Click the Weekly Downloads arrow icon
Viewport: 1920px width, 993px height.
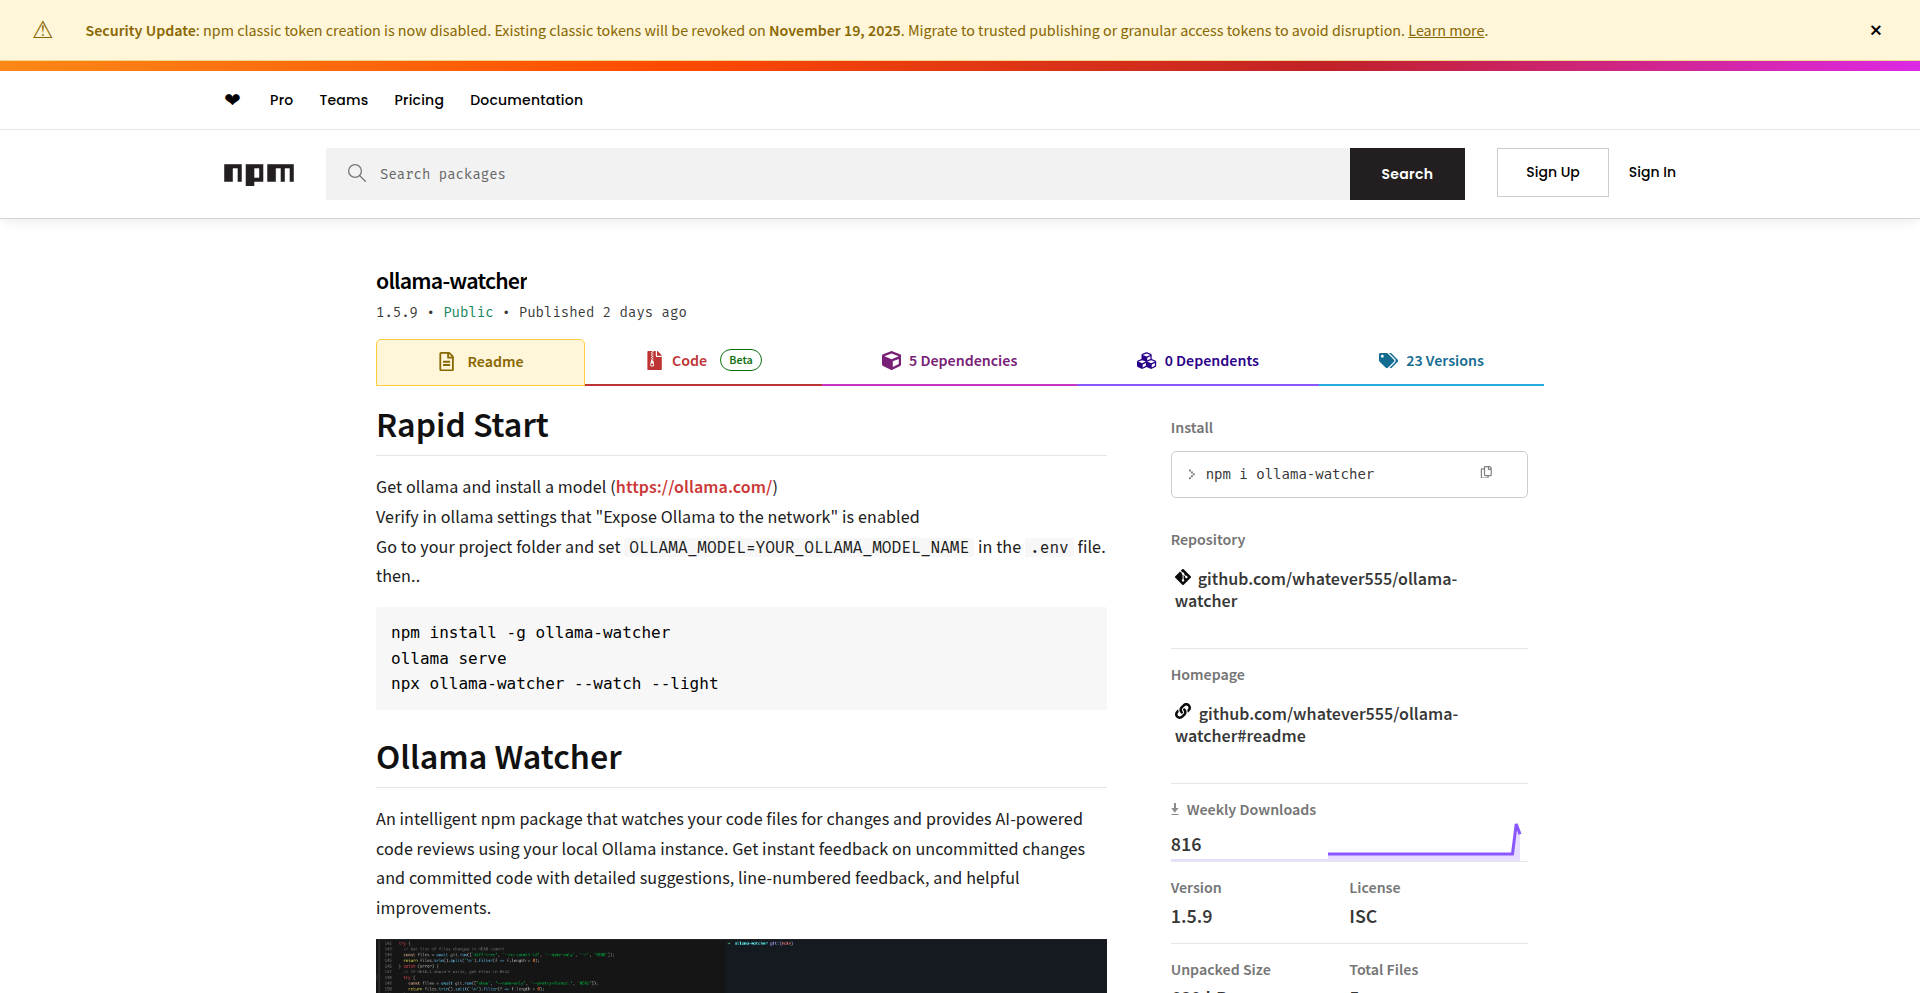(1176, 809)
